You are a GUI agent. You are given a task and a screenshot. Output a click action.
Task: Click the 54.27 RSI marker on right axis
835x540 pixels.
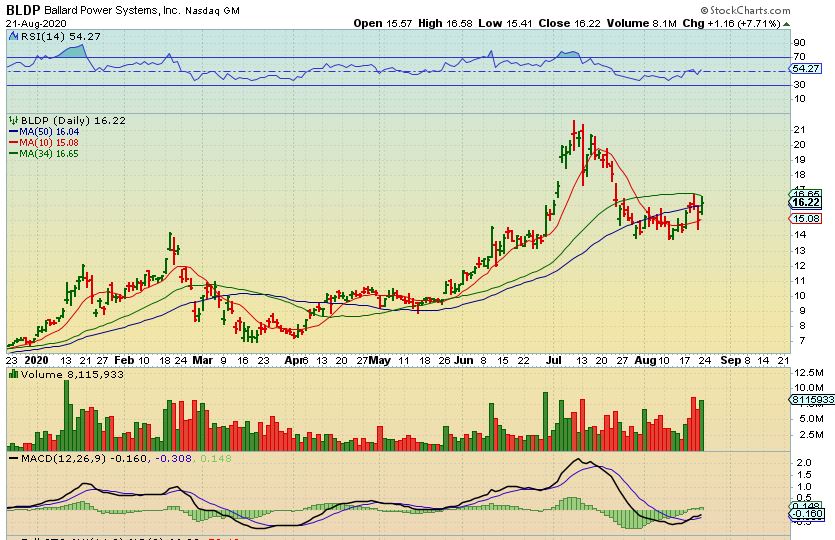pos(806,69)
